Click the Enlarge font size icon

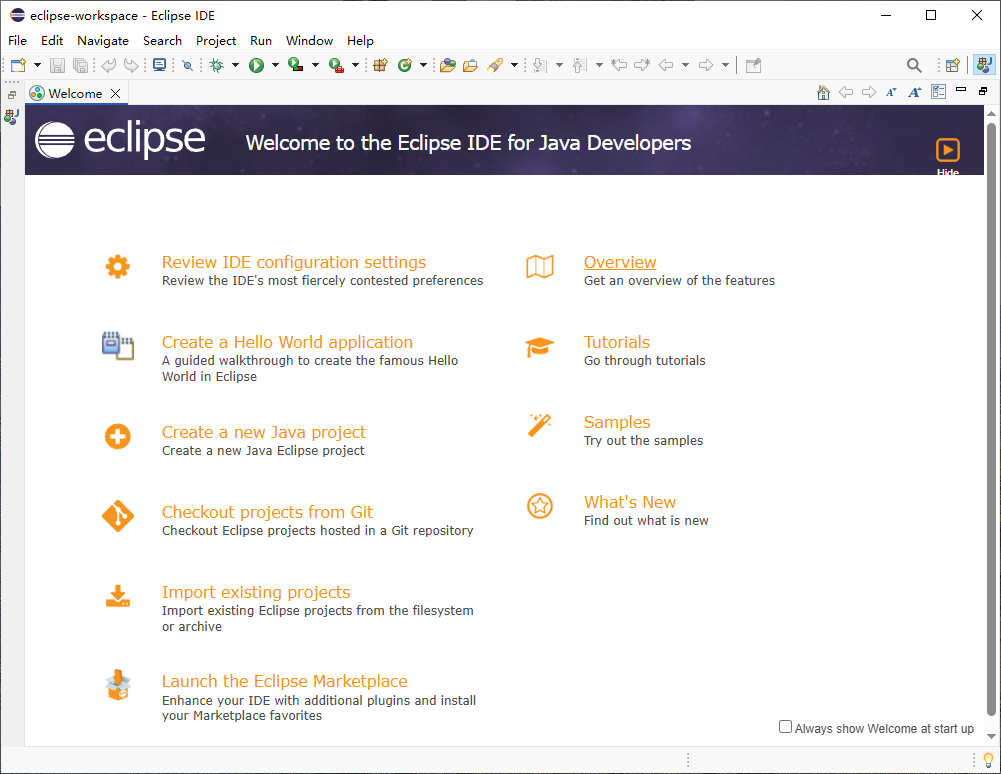tap(915, 93)
